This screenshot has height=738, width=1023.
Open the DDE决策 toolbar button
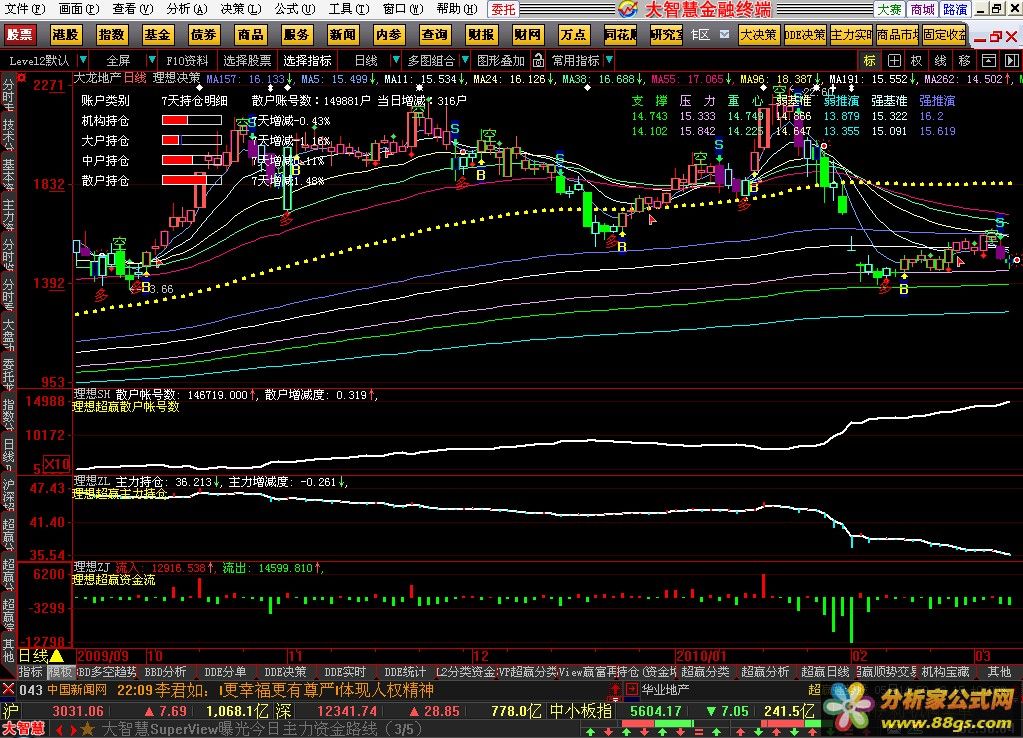point(804,35)
